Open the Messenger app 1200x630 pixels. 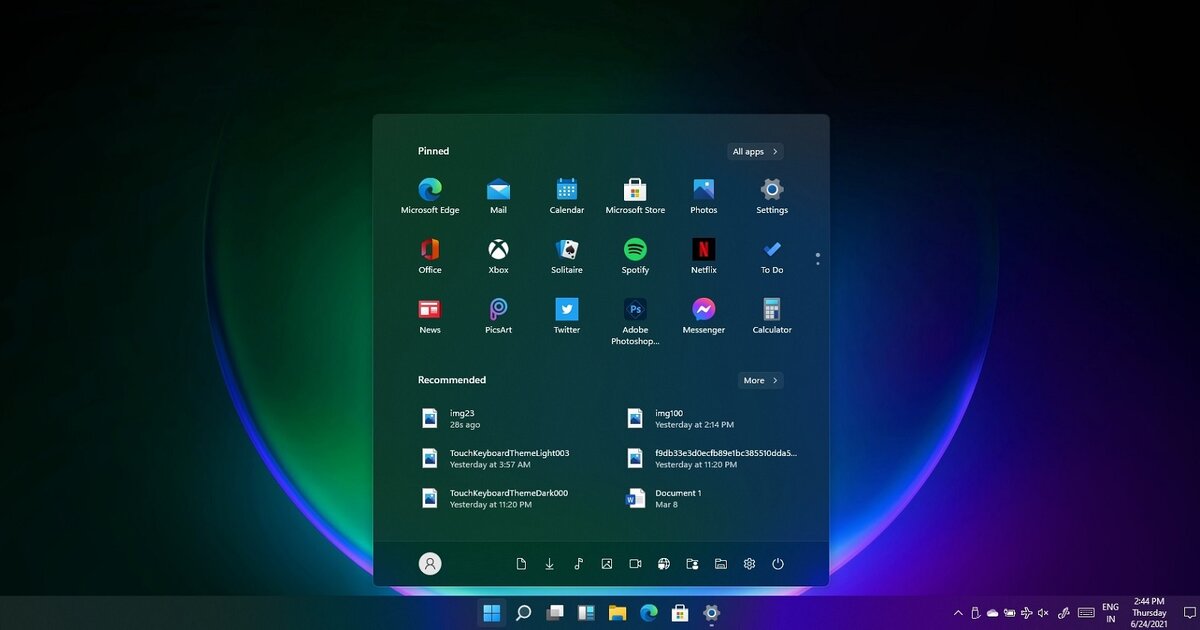tap(703, 311)
